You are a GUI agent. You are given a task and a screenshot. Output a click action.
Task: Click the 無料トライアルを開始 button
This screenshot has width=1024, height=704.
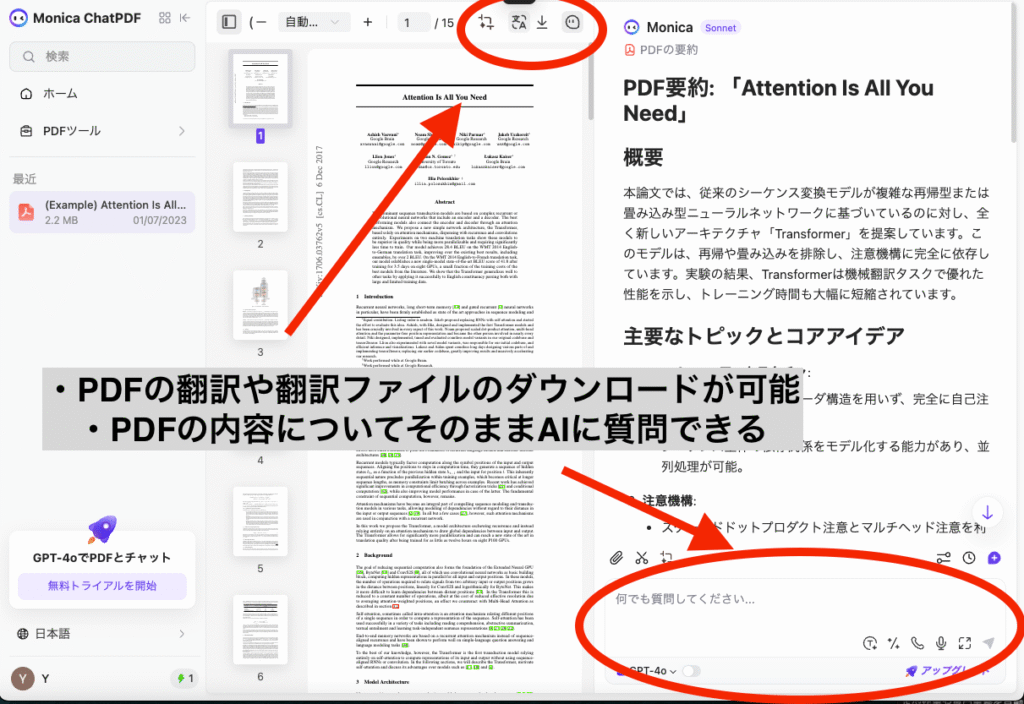pos(102,586)
